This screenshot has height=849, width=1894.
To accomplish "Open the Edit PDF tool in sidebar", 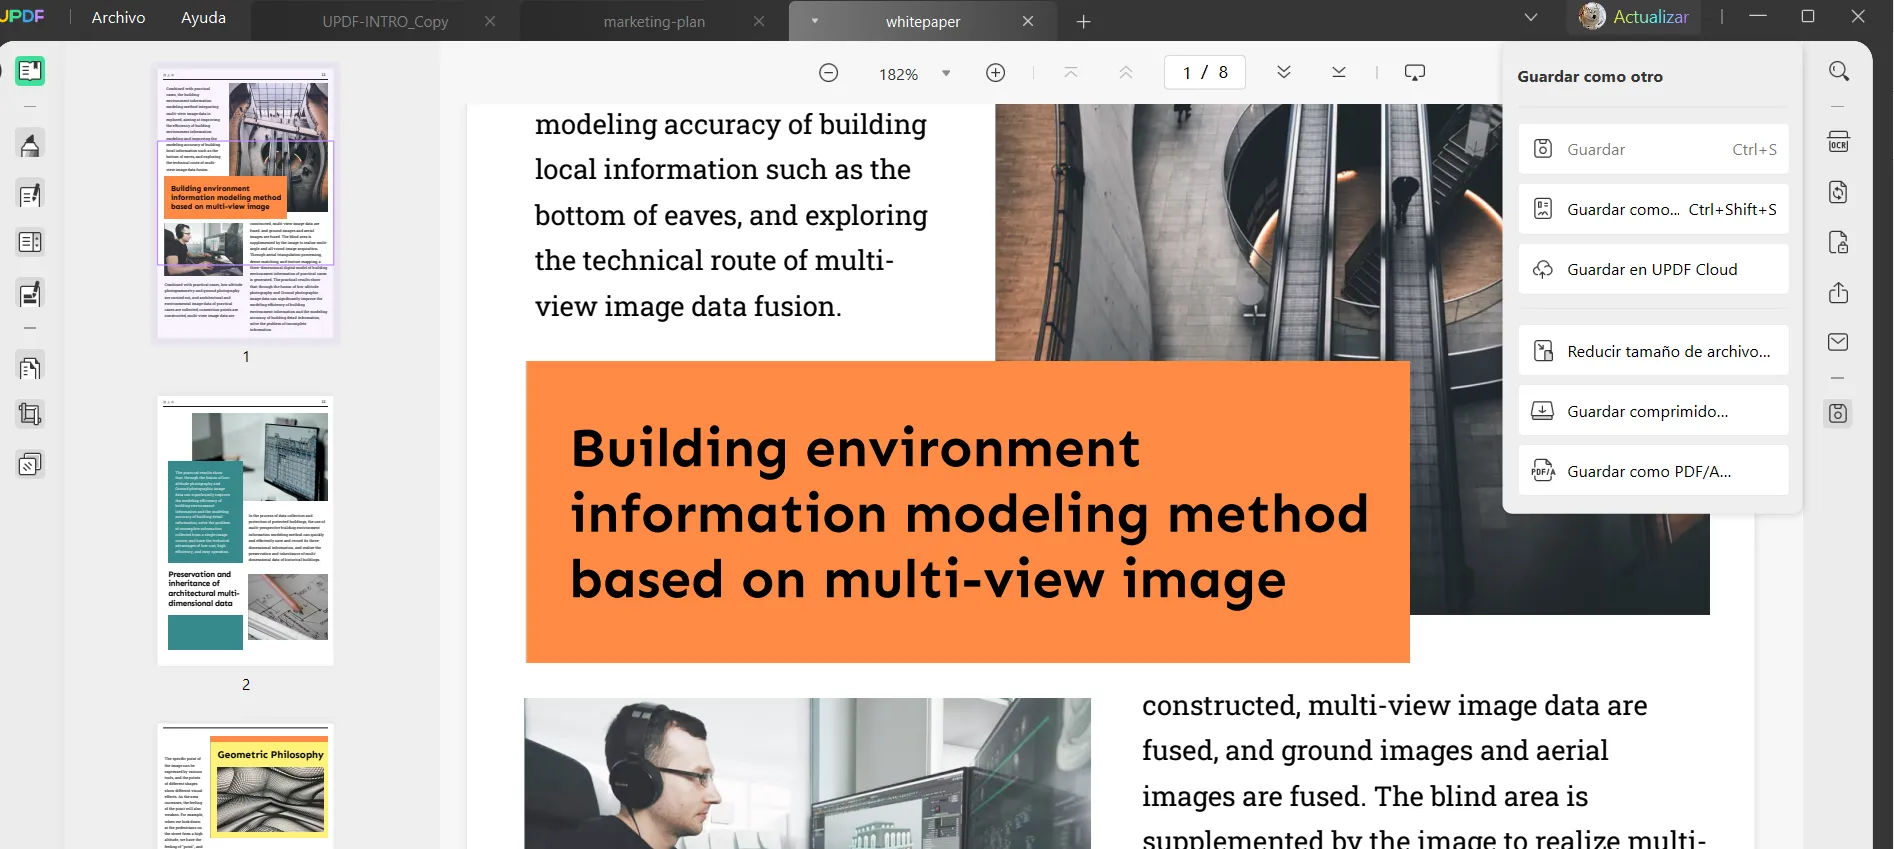I will click(30, 195).
